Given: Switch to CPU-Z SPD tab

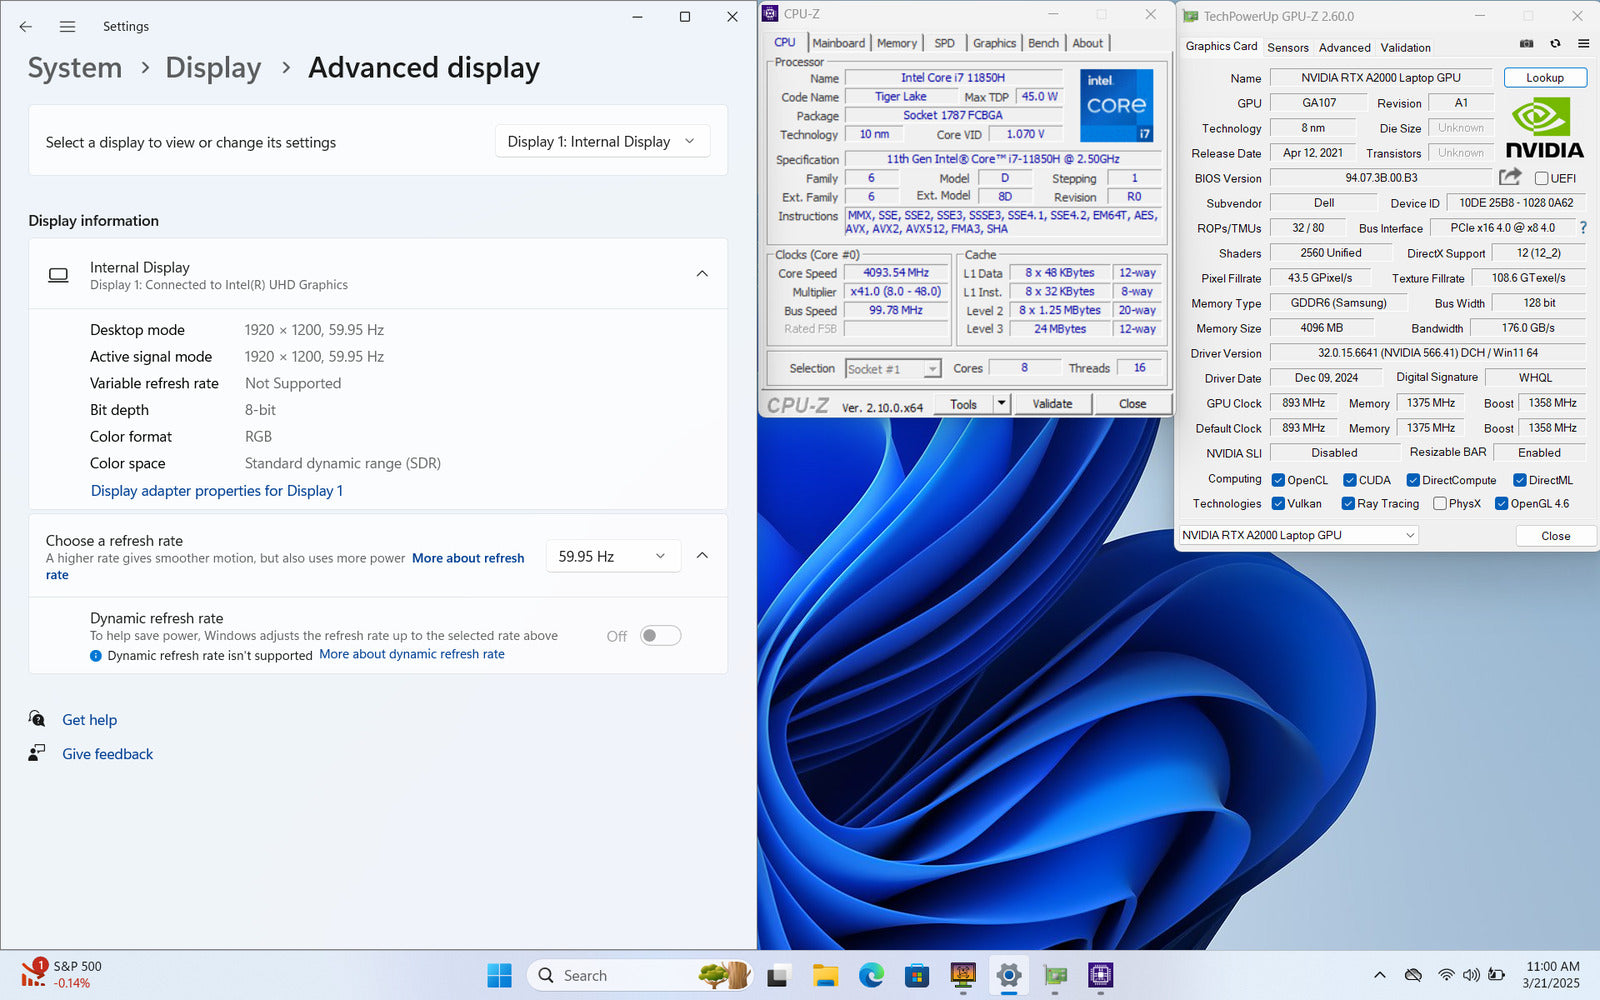Looking at the screenshot, I should tap(944, 43).
